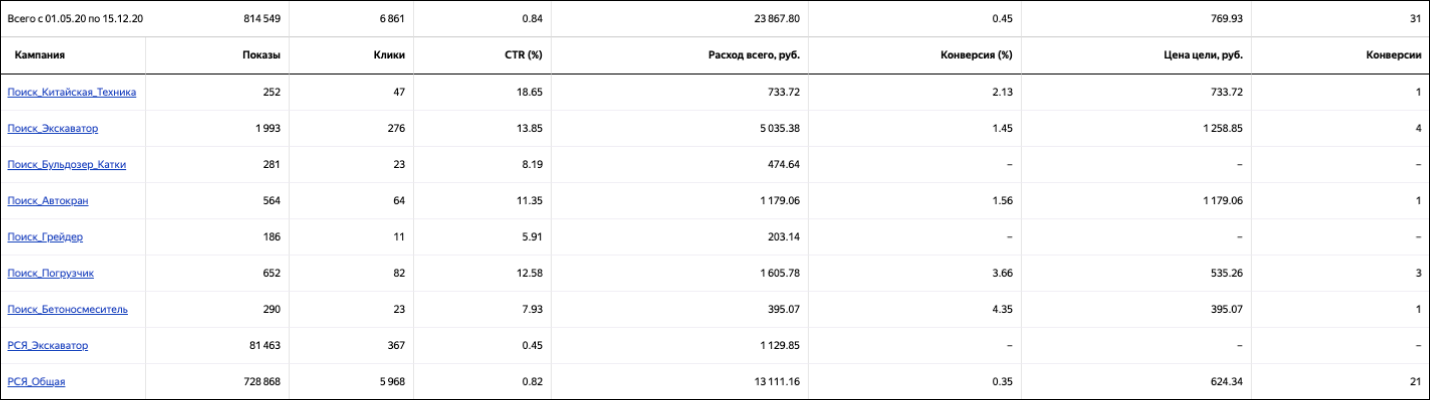This screenshot has width=1430, height=400.
Task: Click the Расход всего, руб. header
Action: [753, 55]
